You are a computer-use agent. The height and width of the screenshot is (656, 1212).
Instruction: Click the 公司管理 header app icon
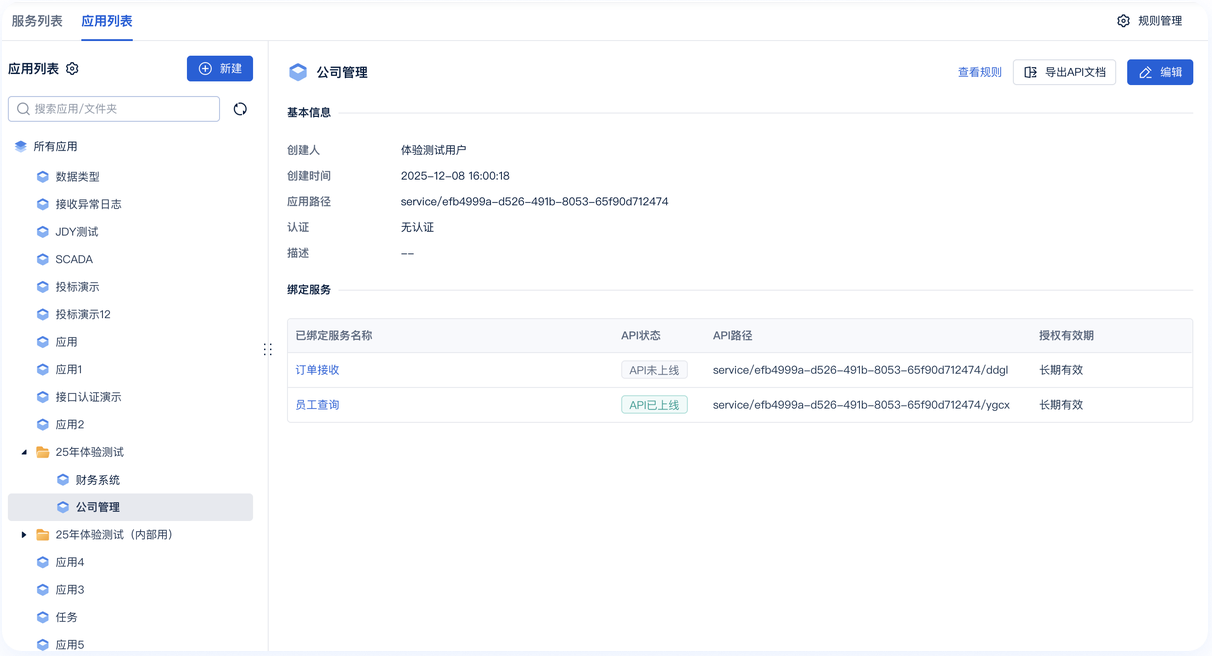tap(298, 72)
